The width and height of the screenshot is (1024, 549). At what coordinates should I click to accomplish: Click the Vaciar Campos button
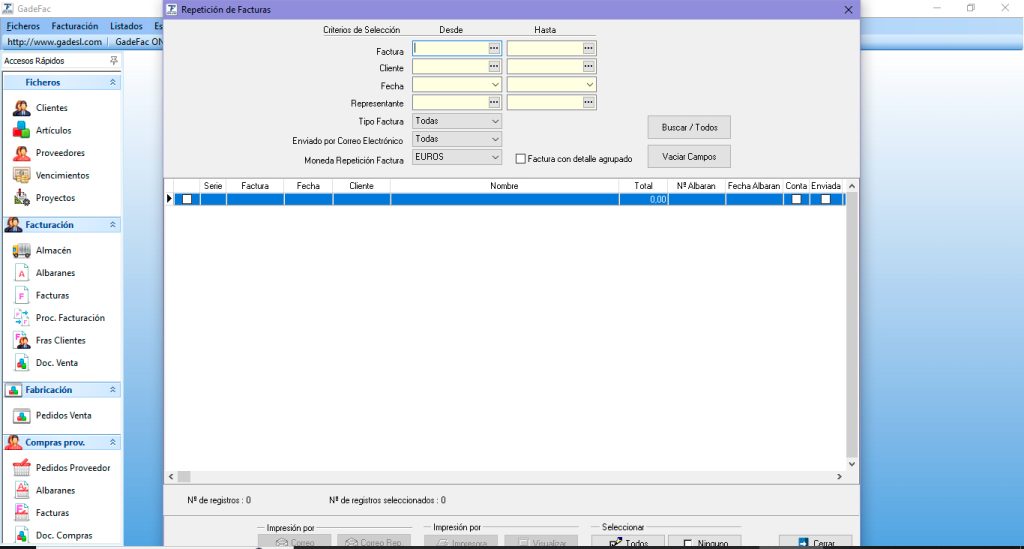[x=689, y=157]
